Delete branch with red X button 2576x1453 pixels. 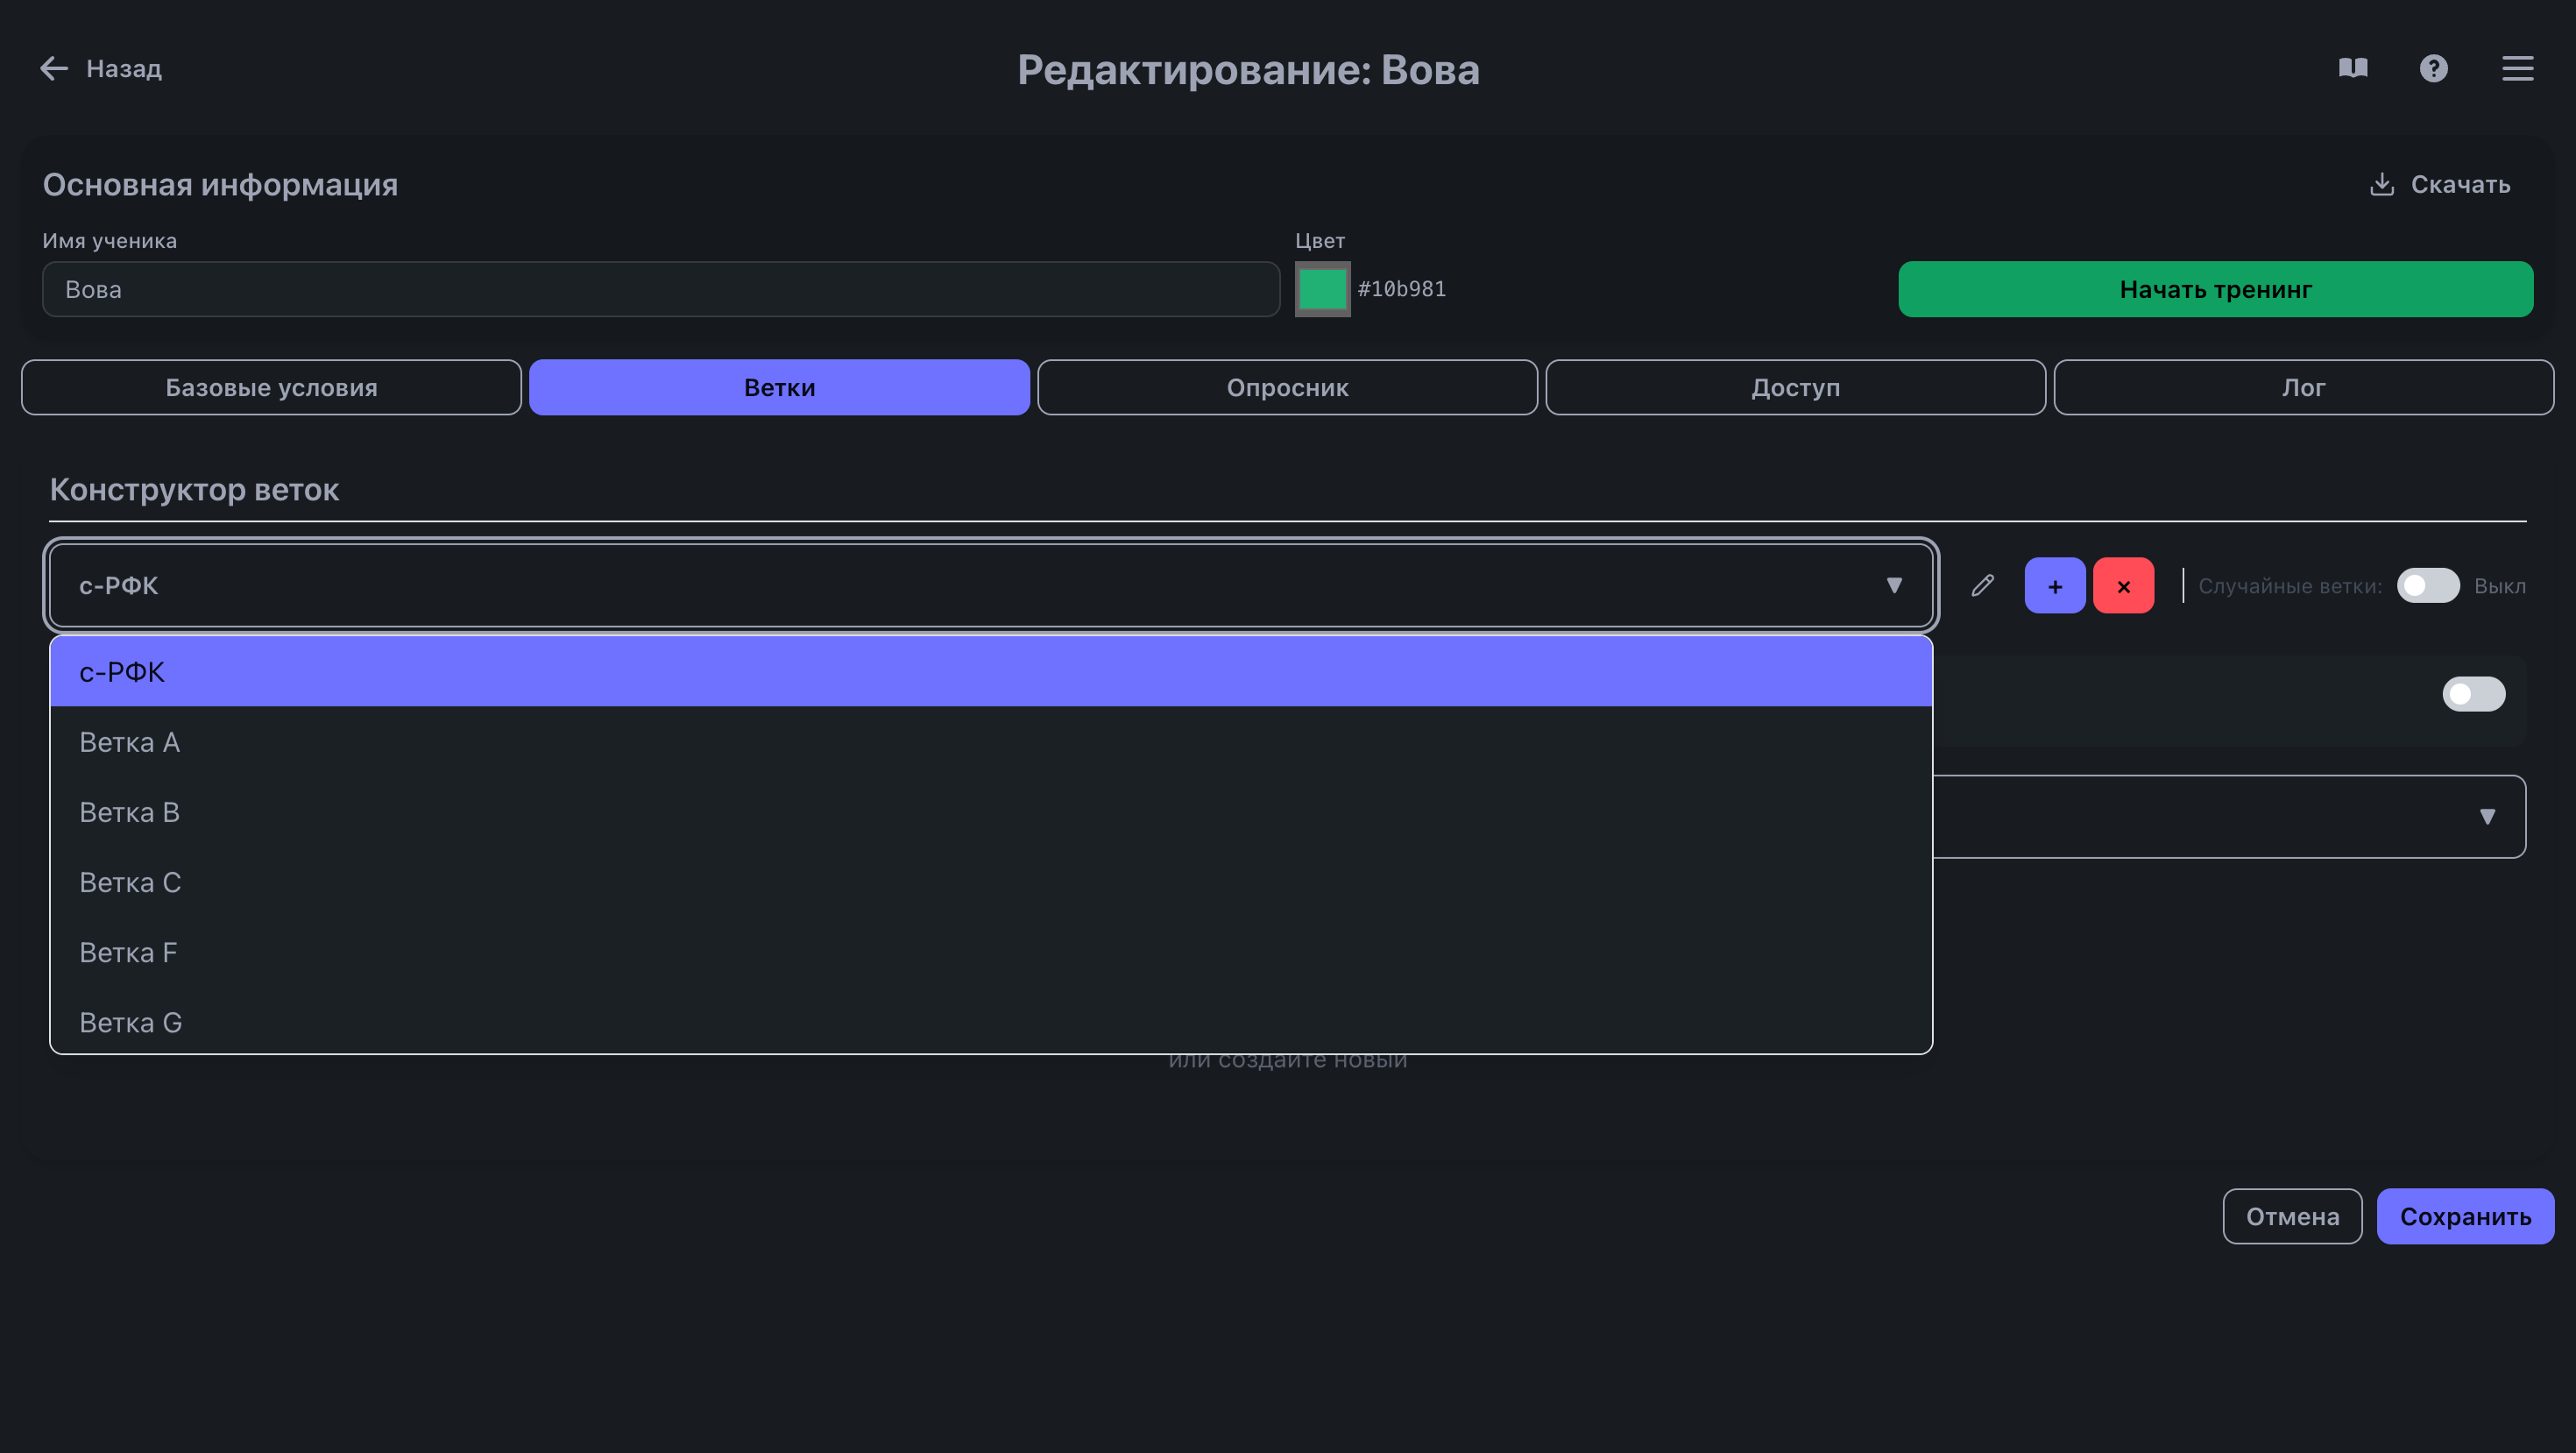[x=2123, y=586]
